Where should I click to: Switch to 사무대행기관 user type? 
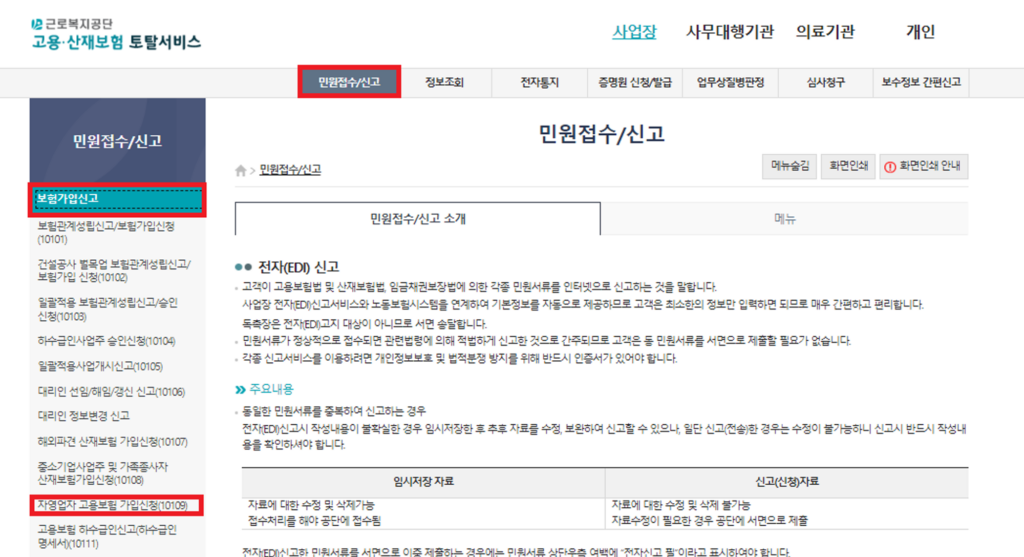(730, 32)
